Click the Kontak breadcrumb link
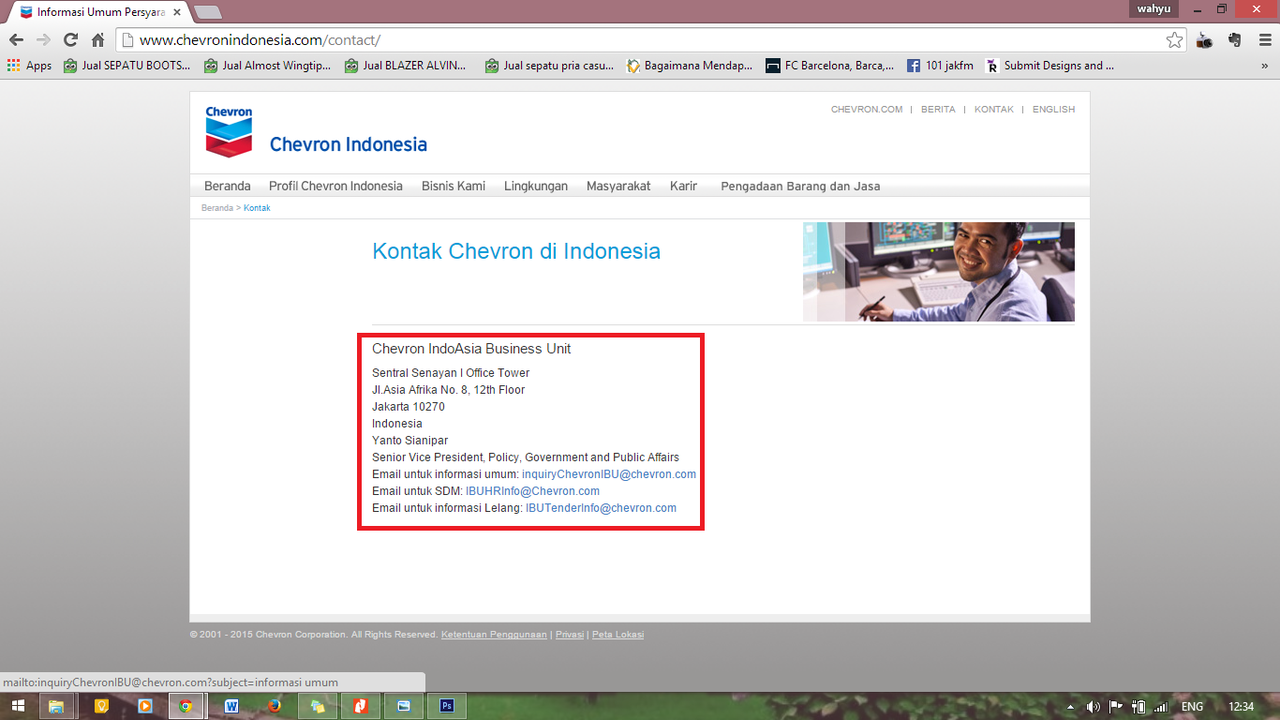 257,208
